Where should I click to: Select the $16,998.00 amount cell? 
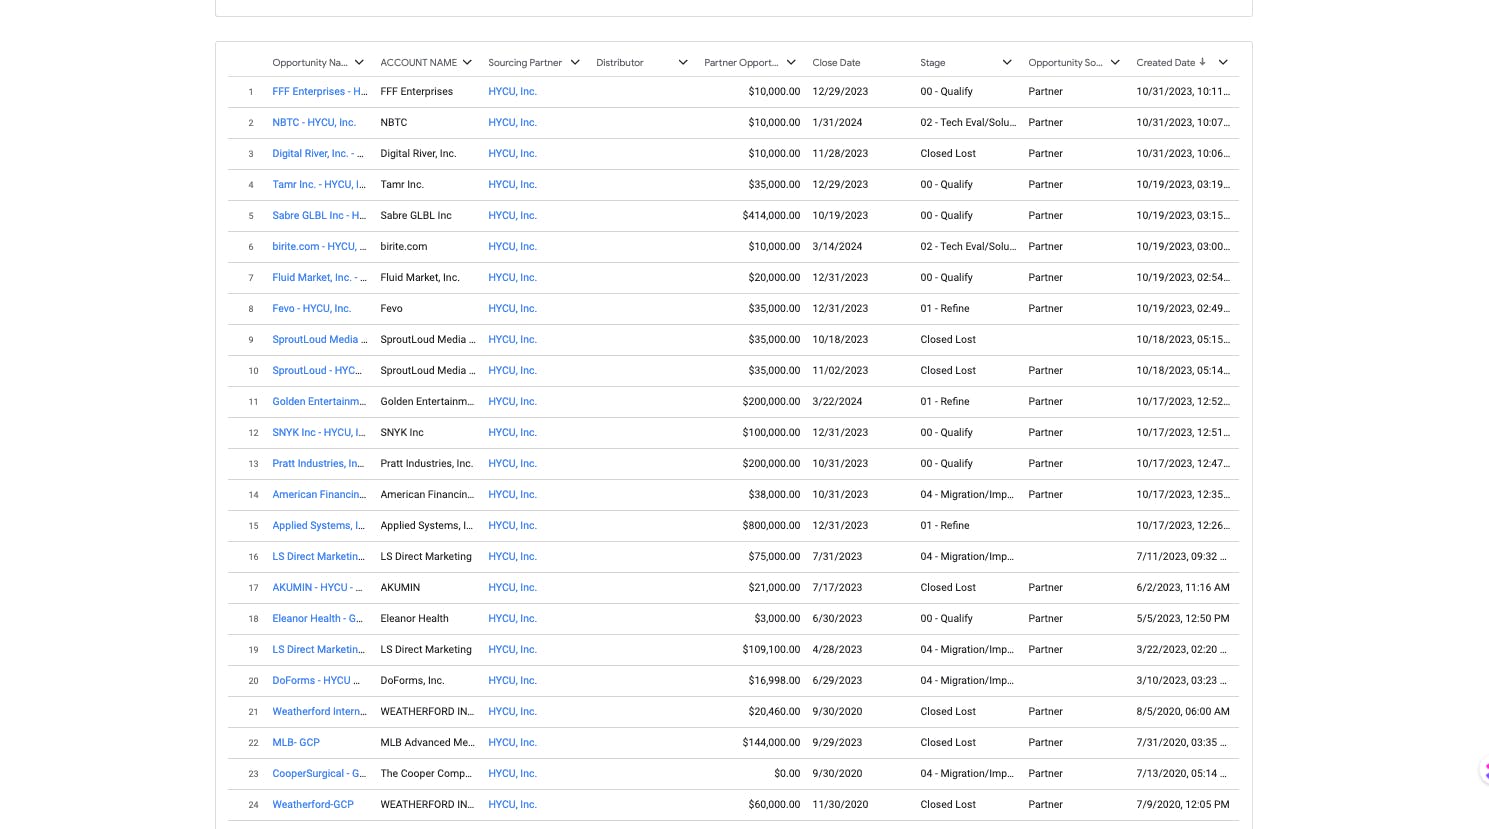coord(774,680)
